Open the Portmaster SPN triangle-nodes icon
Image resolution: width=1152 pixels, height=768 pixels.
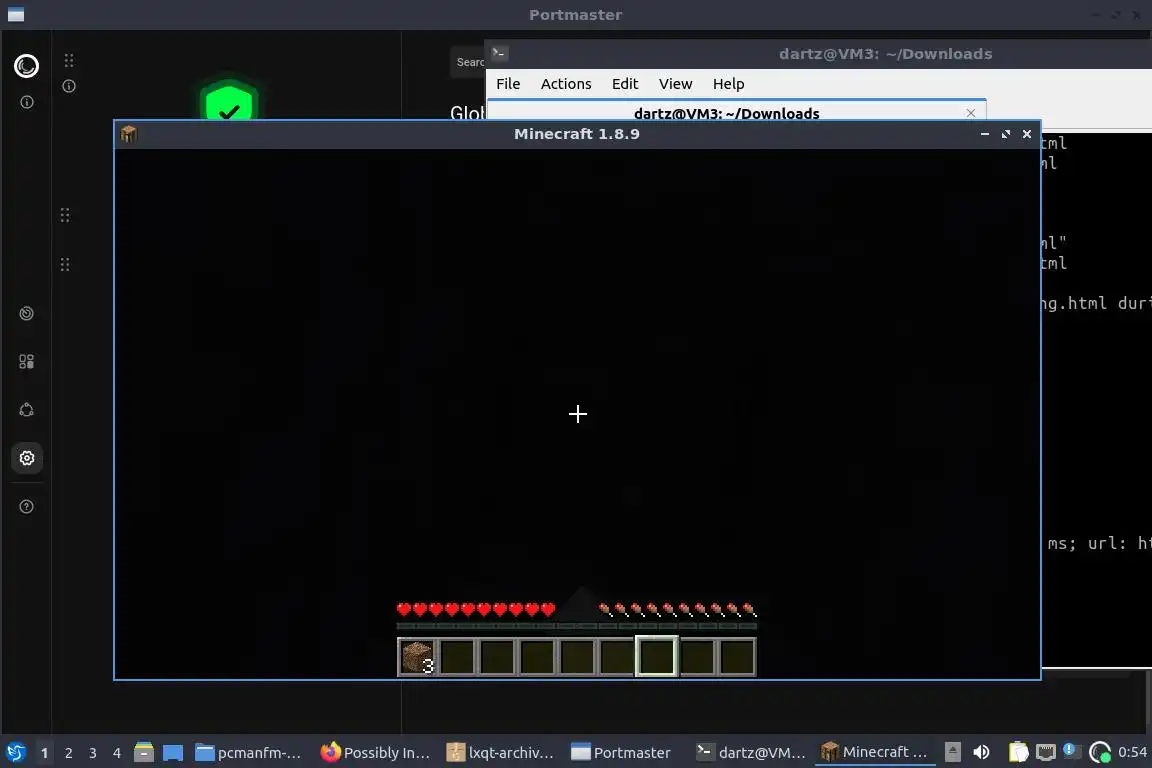pyautogui.click(x=26, y=410)
